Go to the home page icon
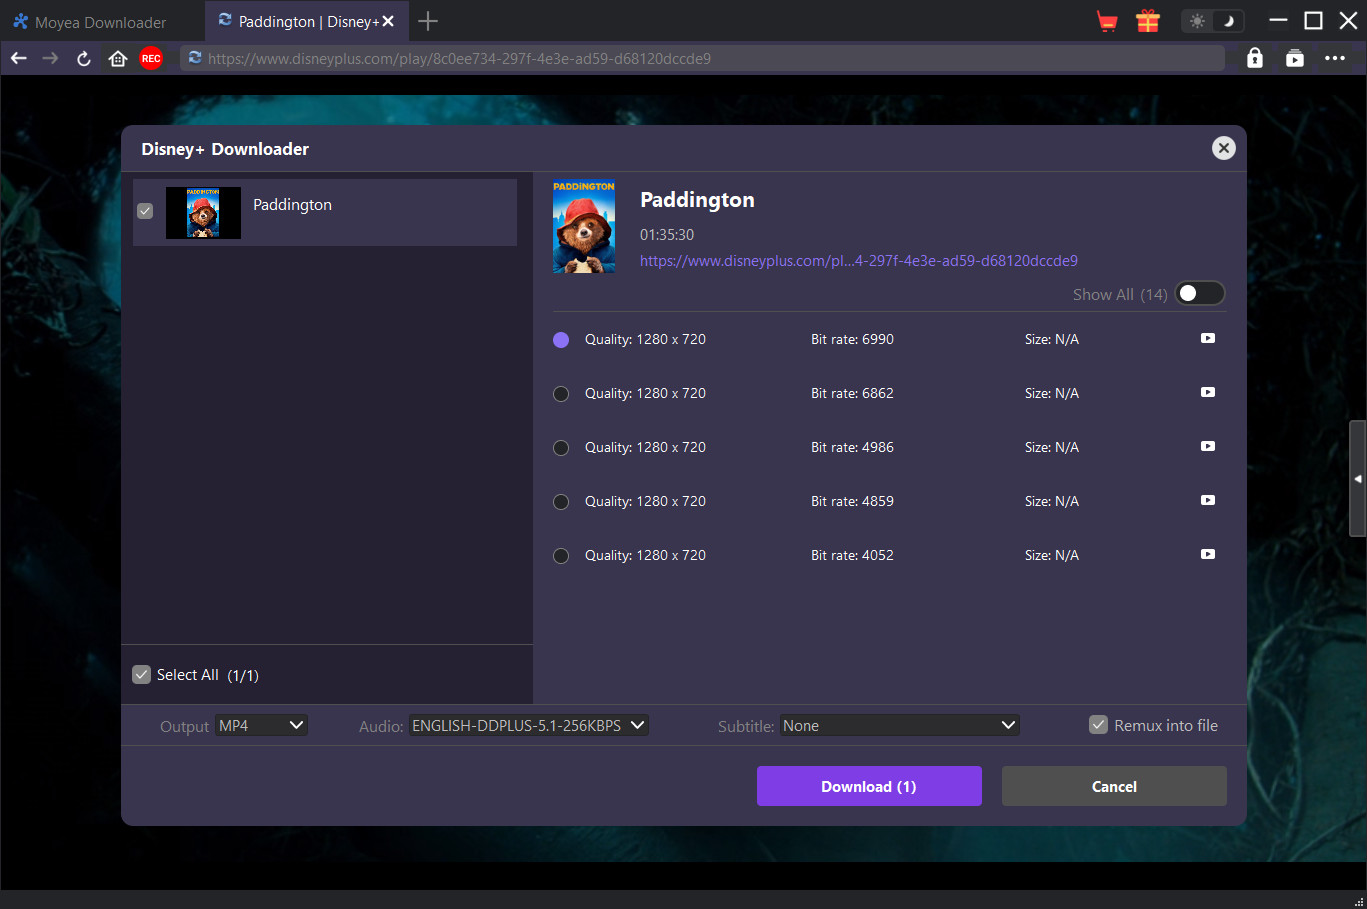The height and width of the screenshot is (909, 1367). point(118,59)
